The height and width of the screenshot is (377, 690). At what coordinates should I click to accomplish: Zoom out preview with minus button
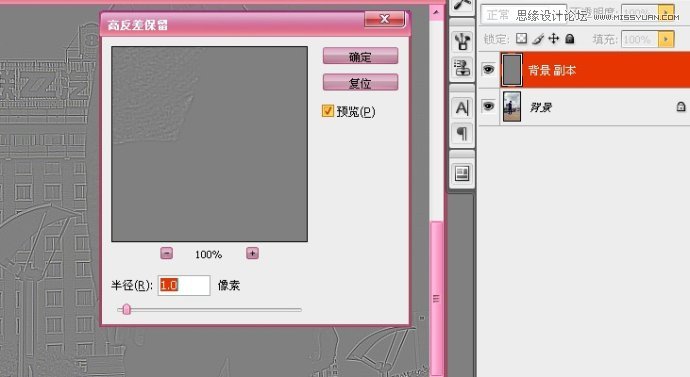click(x=166, y=253)
